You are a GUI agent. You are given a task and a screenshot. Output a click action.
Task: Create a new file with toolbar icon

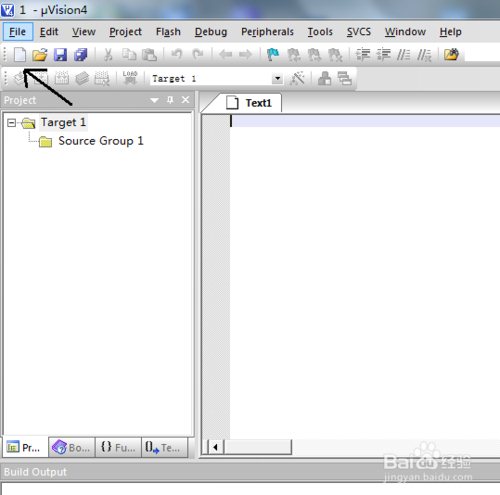(20, 54)
